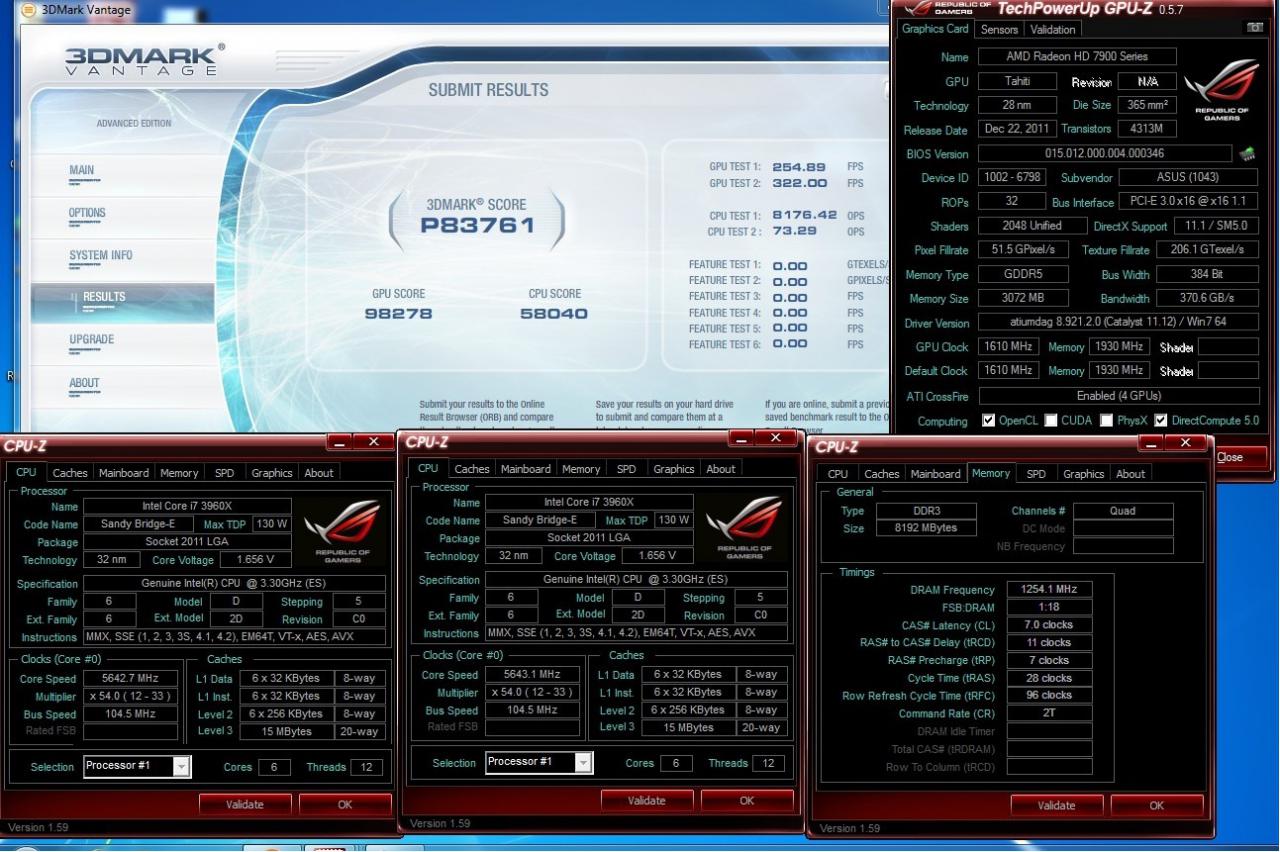
Task: Open About tab in right CPU-Z window
Action: click(x=1131, y=474)
